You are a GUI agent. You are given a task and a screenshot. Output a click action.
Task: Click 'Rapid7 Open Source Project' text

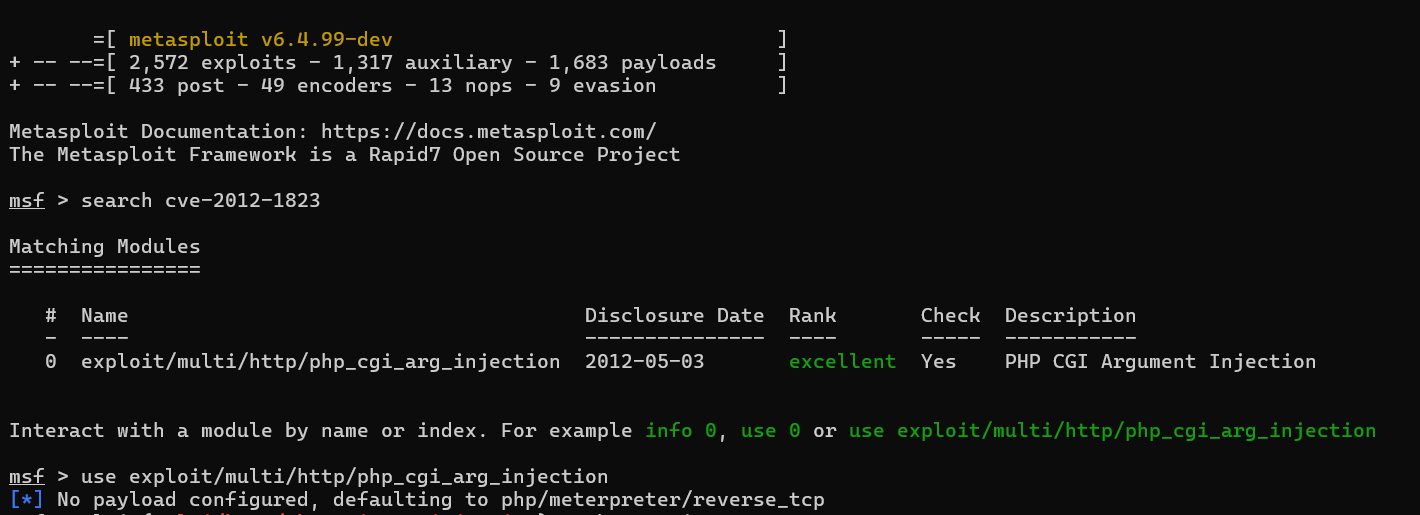tap(524, 155)
